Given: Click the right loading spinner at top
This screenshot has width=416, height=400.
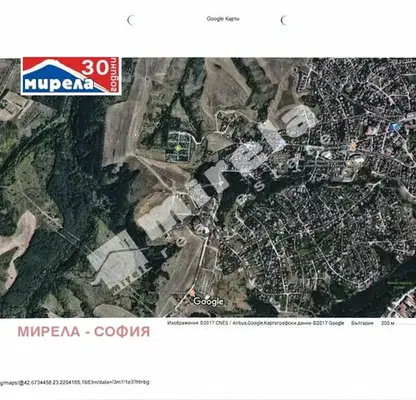Looking at the screenshot, I should pos(284,20).
